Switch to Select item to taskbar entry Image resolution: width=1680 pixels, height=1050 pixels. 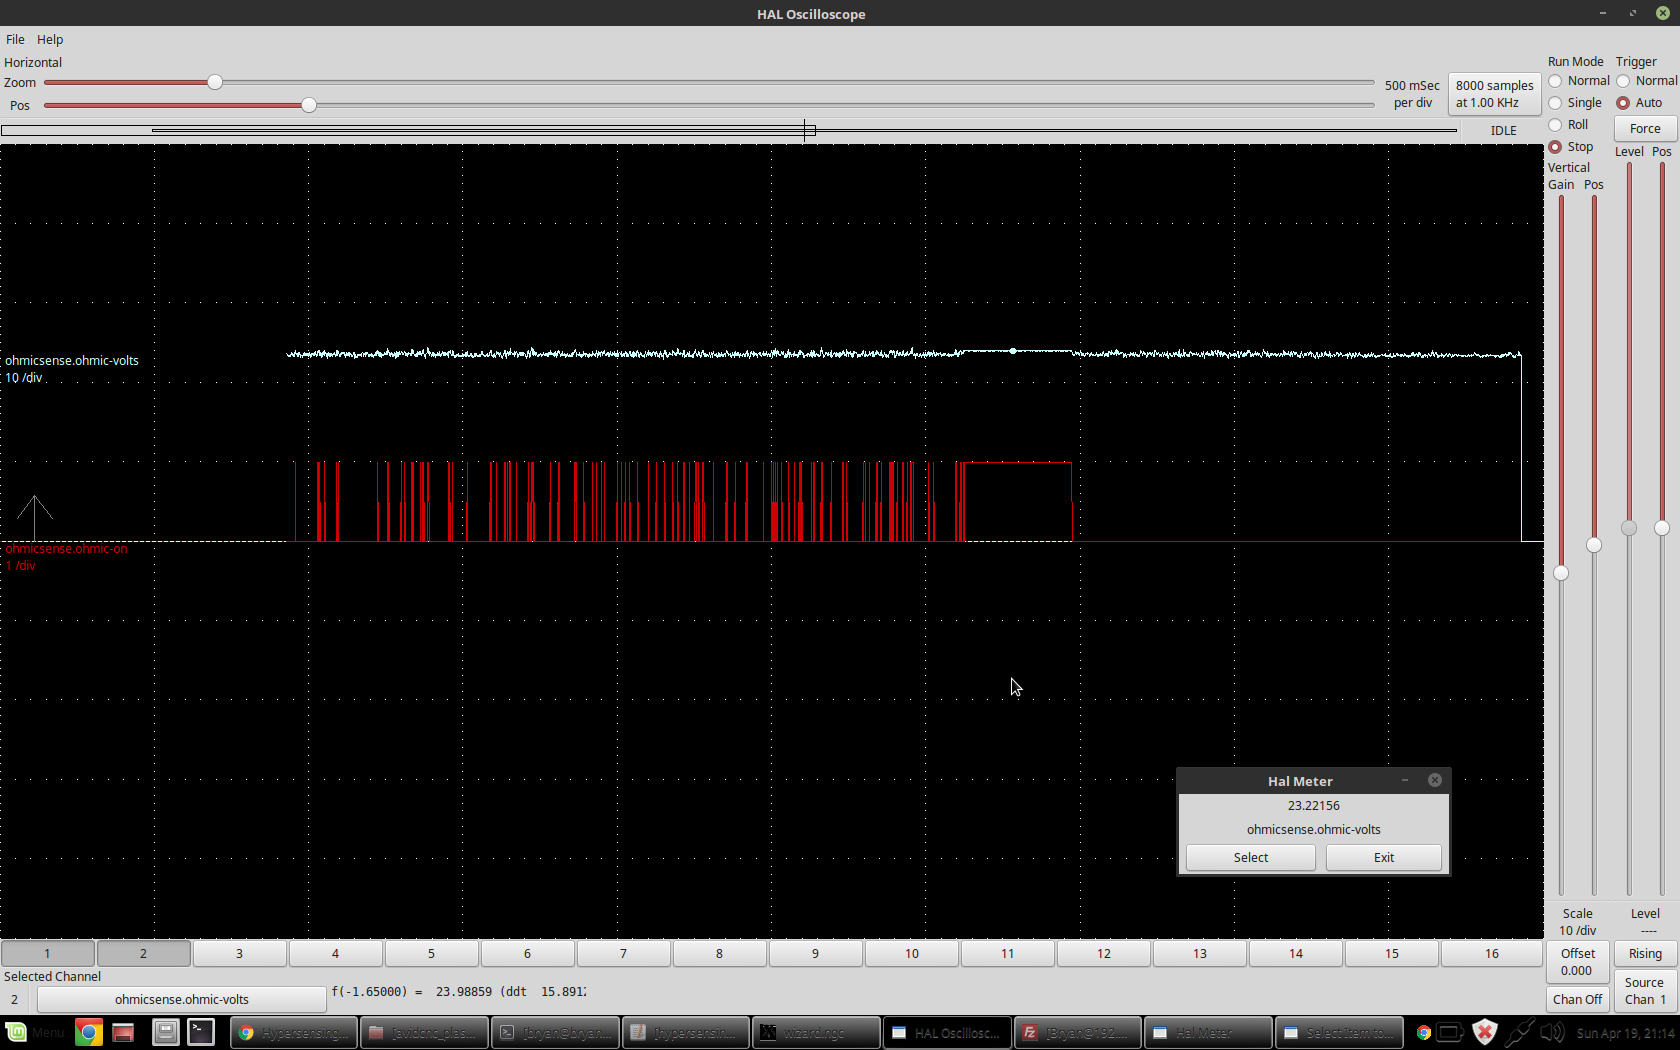point(1338,1033)
